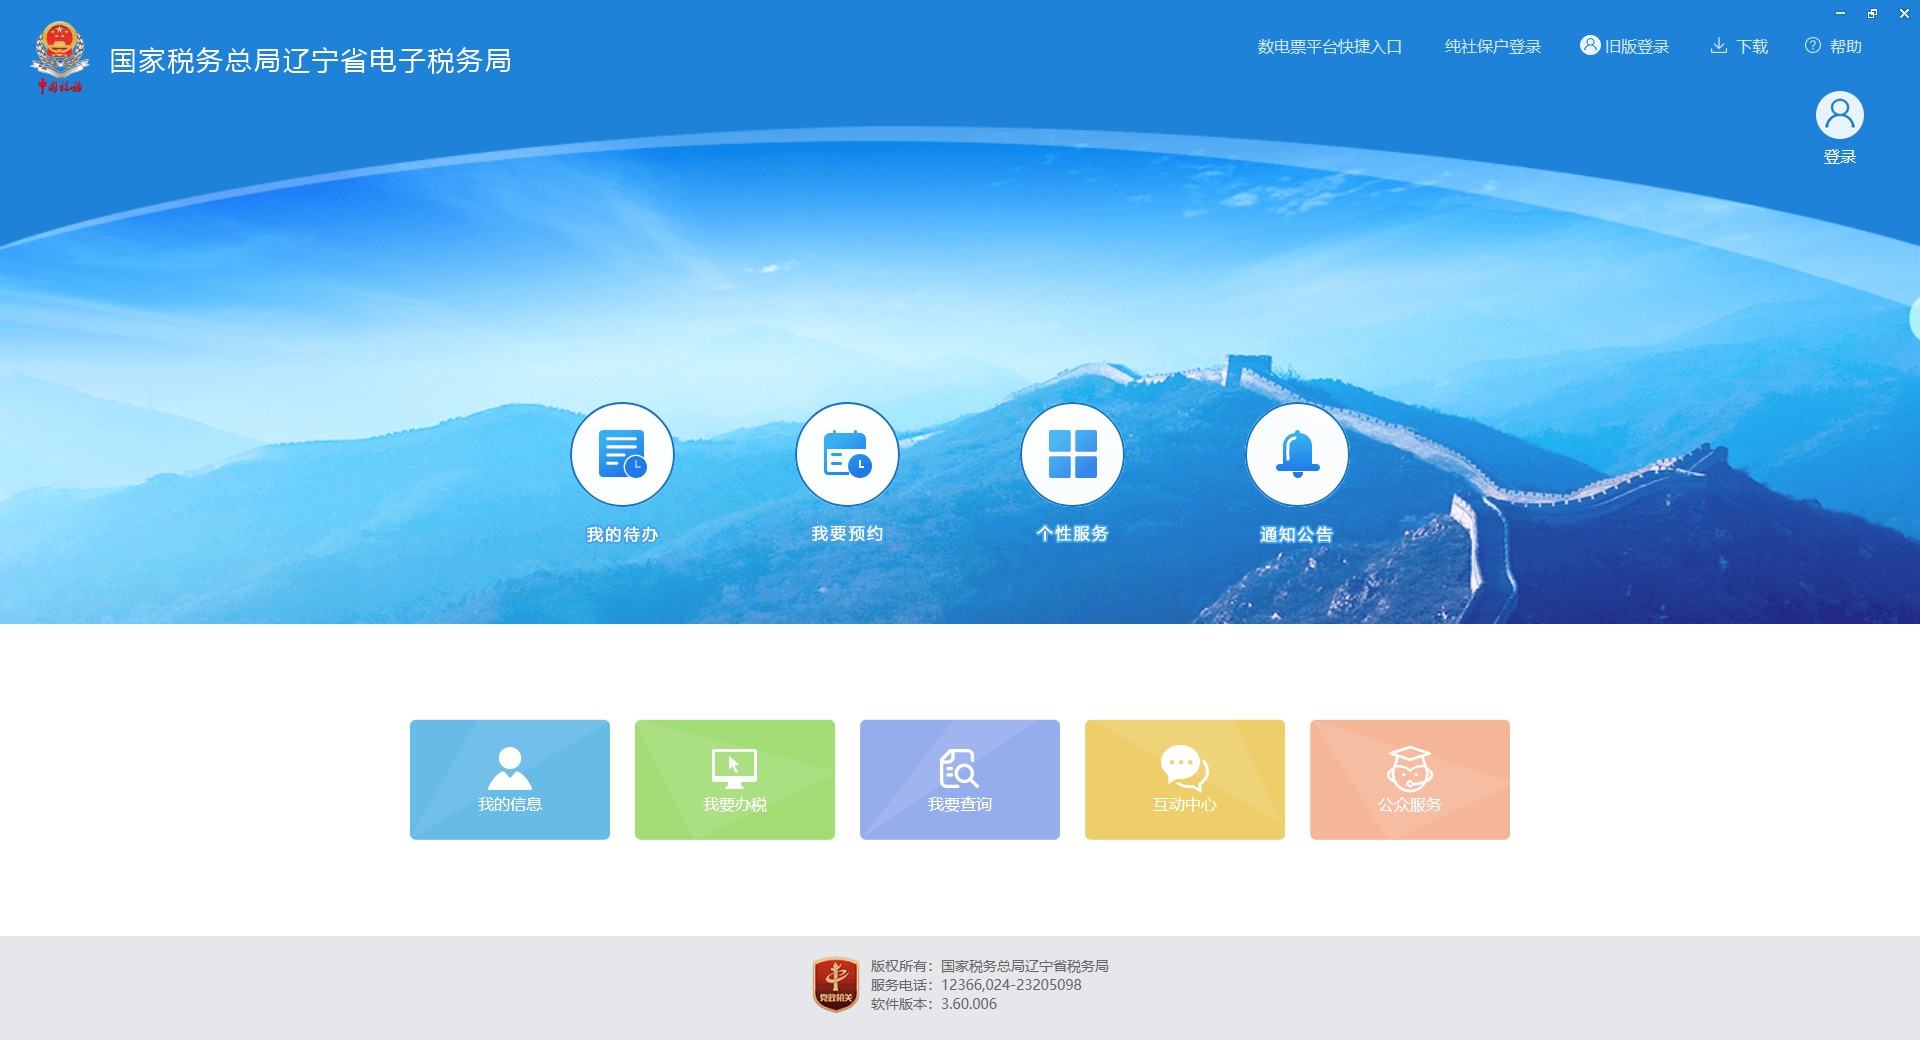1920x1040 pixels.
Task: Click the title 国家税务总局辽宁省电子税务局
Action: [x=310, y=61]
